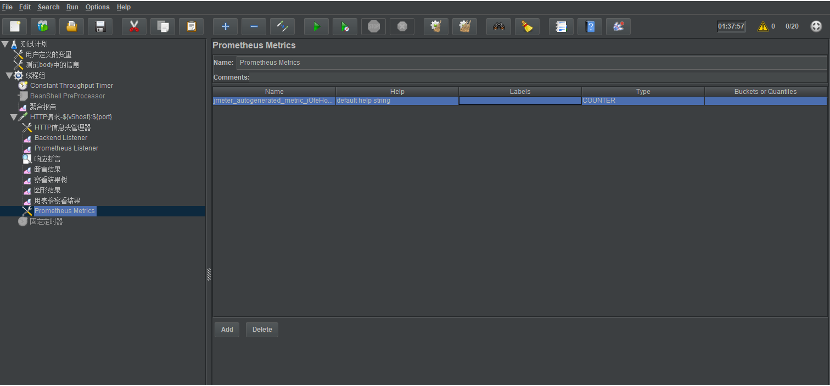Click the Toggle enable/disable toolbar icon
The height and width of the screenshot is (386, 830).
[283, 26]
